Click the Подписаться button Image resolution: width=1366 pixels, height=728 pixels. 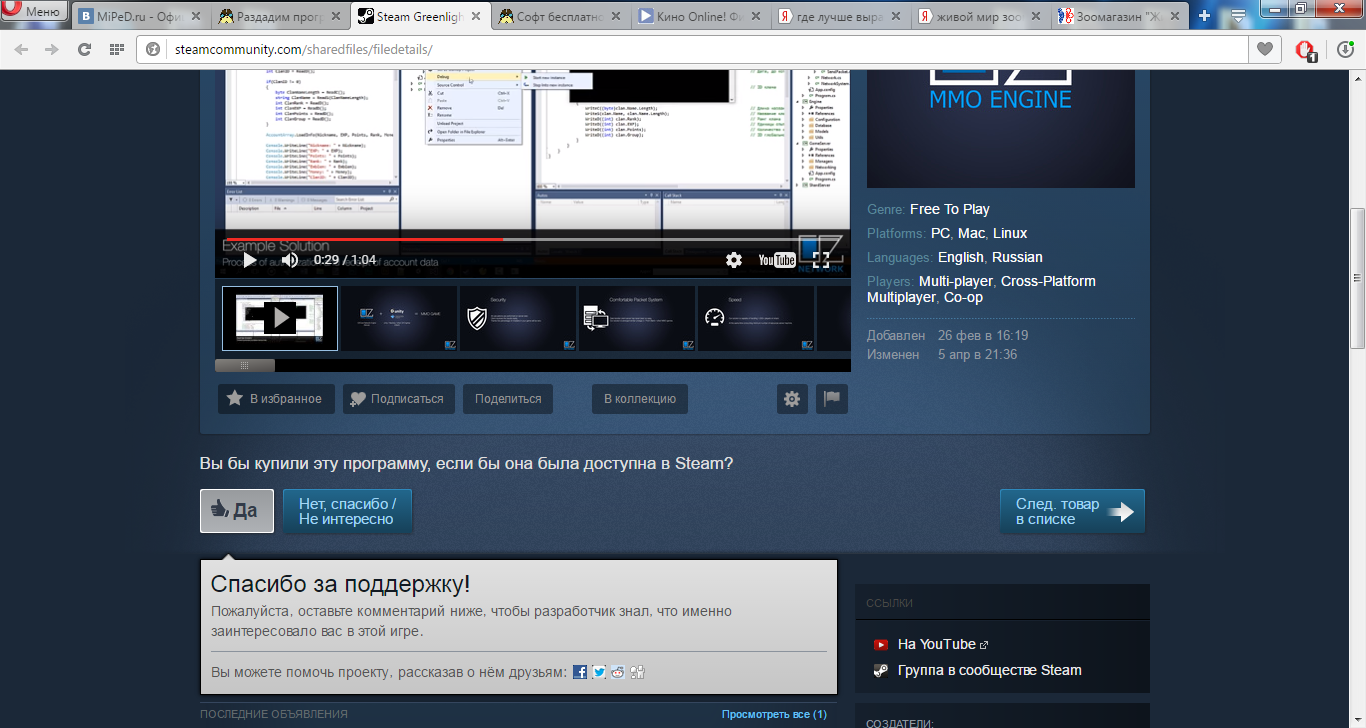(399, 399)
